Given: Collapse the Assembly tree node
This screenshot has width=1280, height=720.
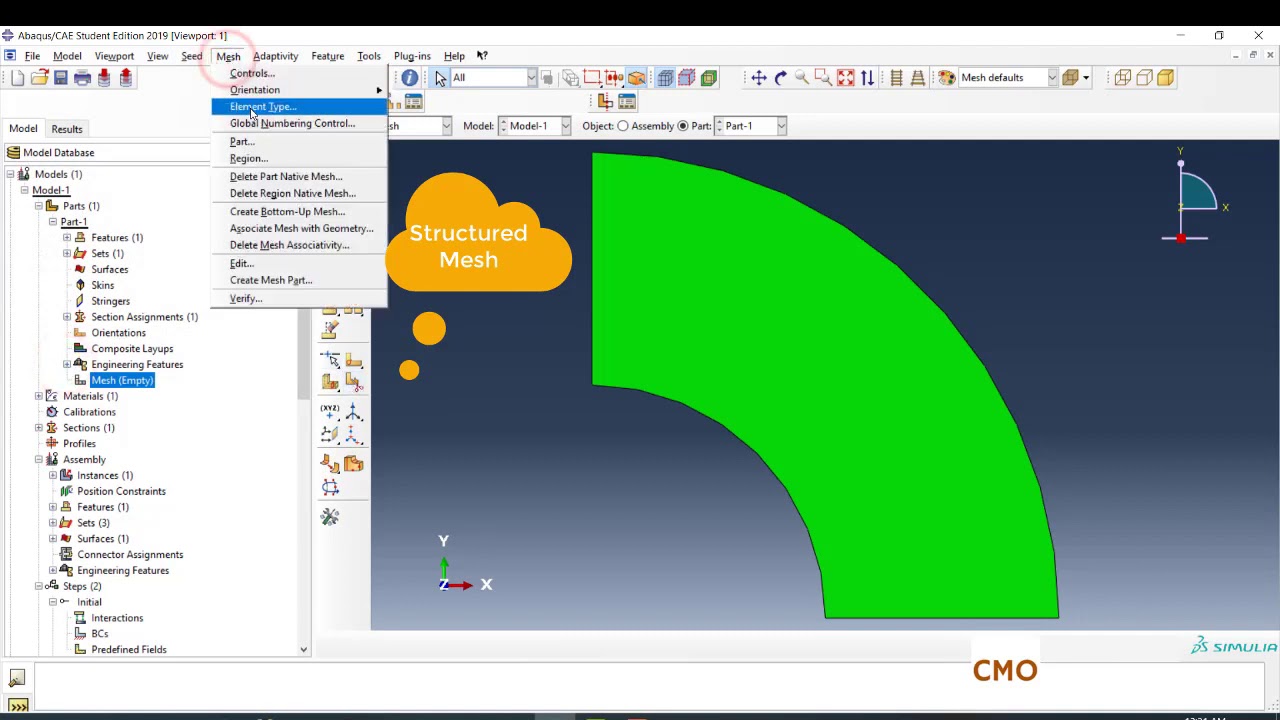Looking at the screenshot, I should (39, 460).
